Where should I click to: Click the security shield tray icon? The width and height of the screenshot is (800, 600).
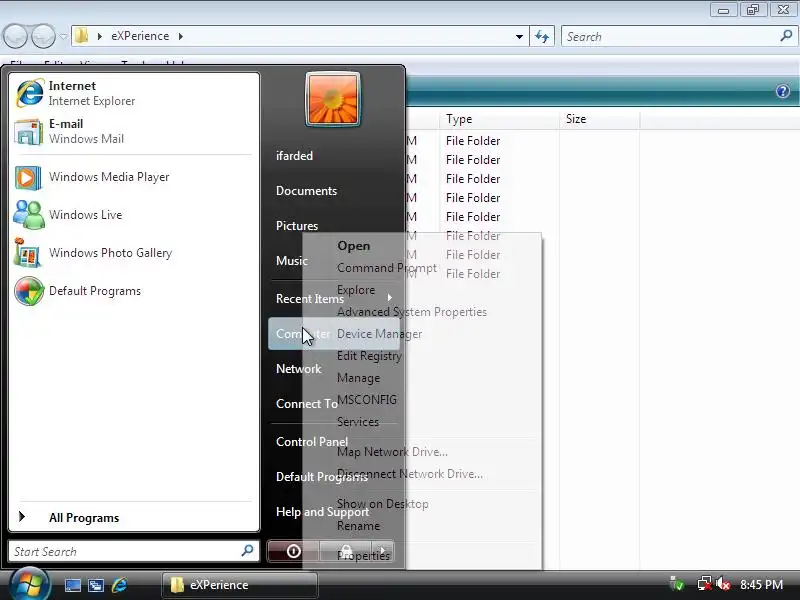click(x=677, y=584)
